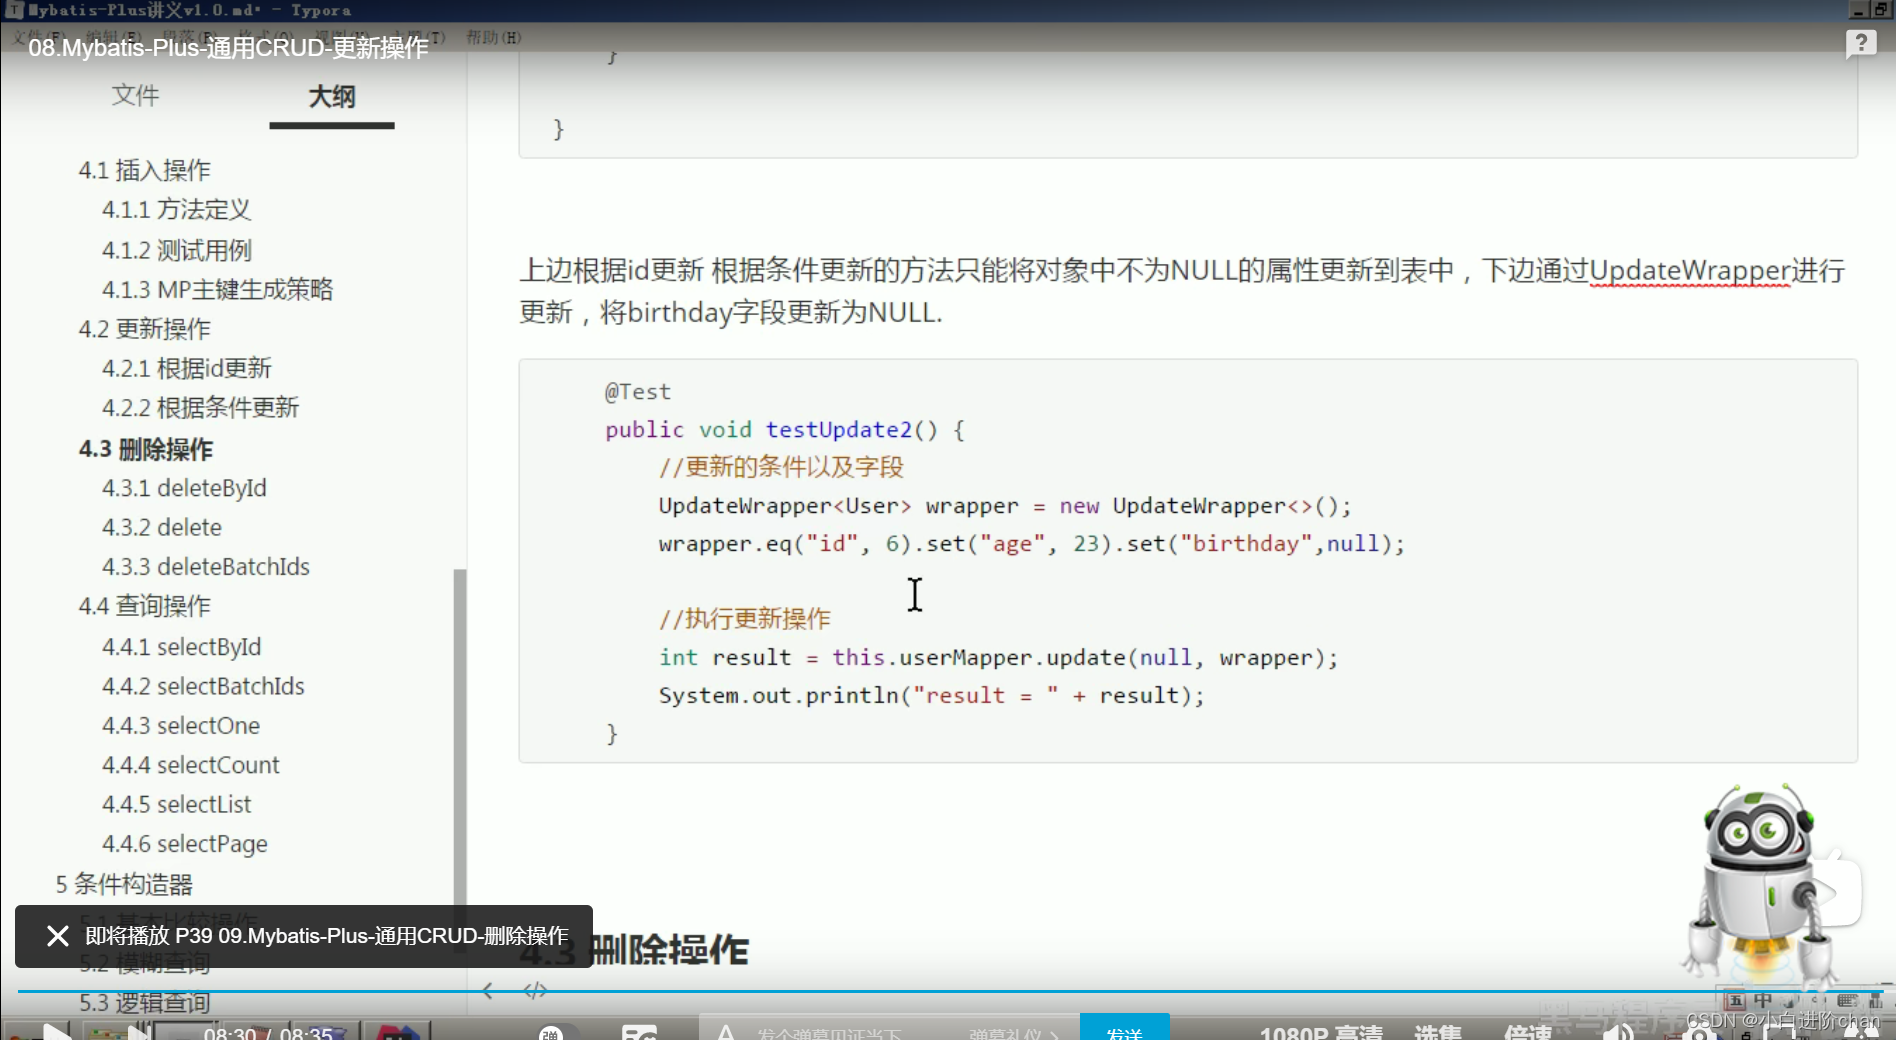Jump to 4.4.5 selectList
1896x1040 pixels.
point(176,805)
